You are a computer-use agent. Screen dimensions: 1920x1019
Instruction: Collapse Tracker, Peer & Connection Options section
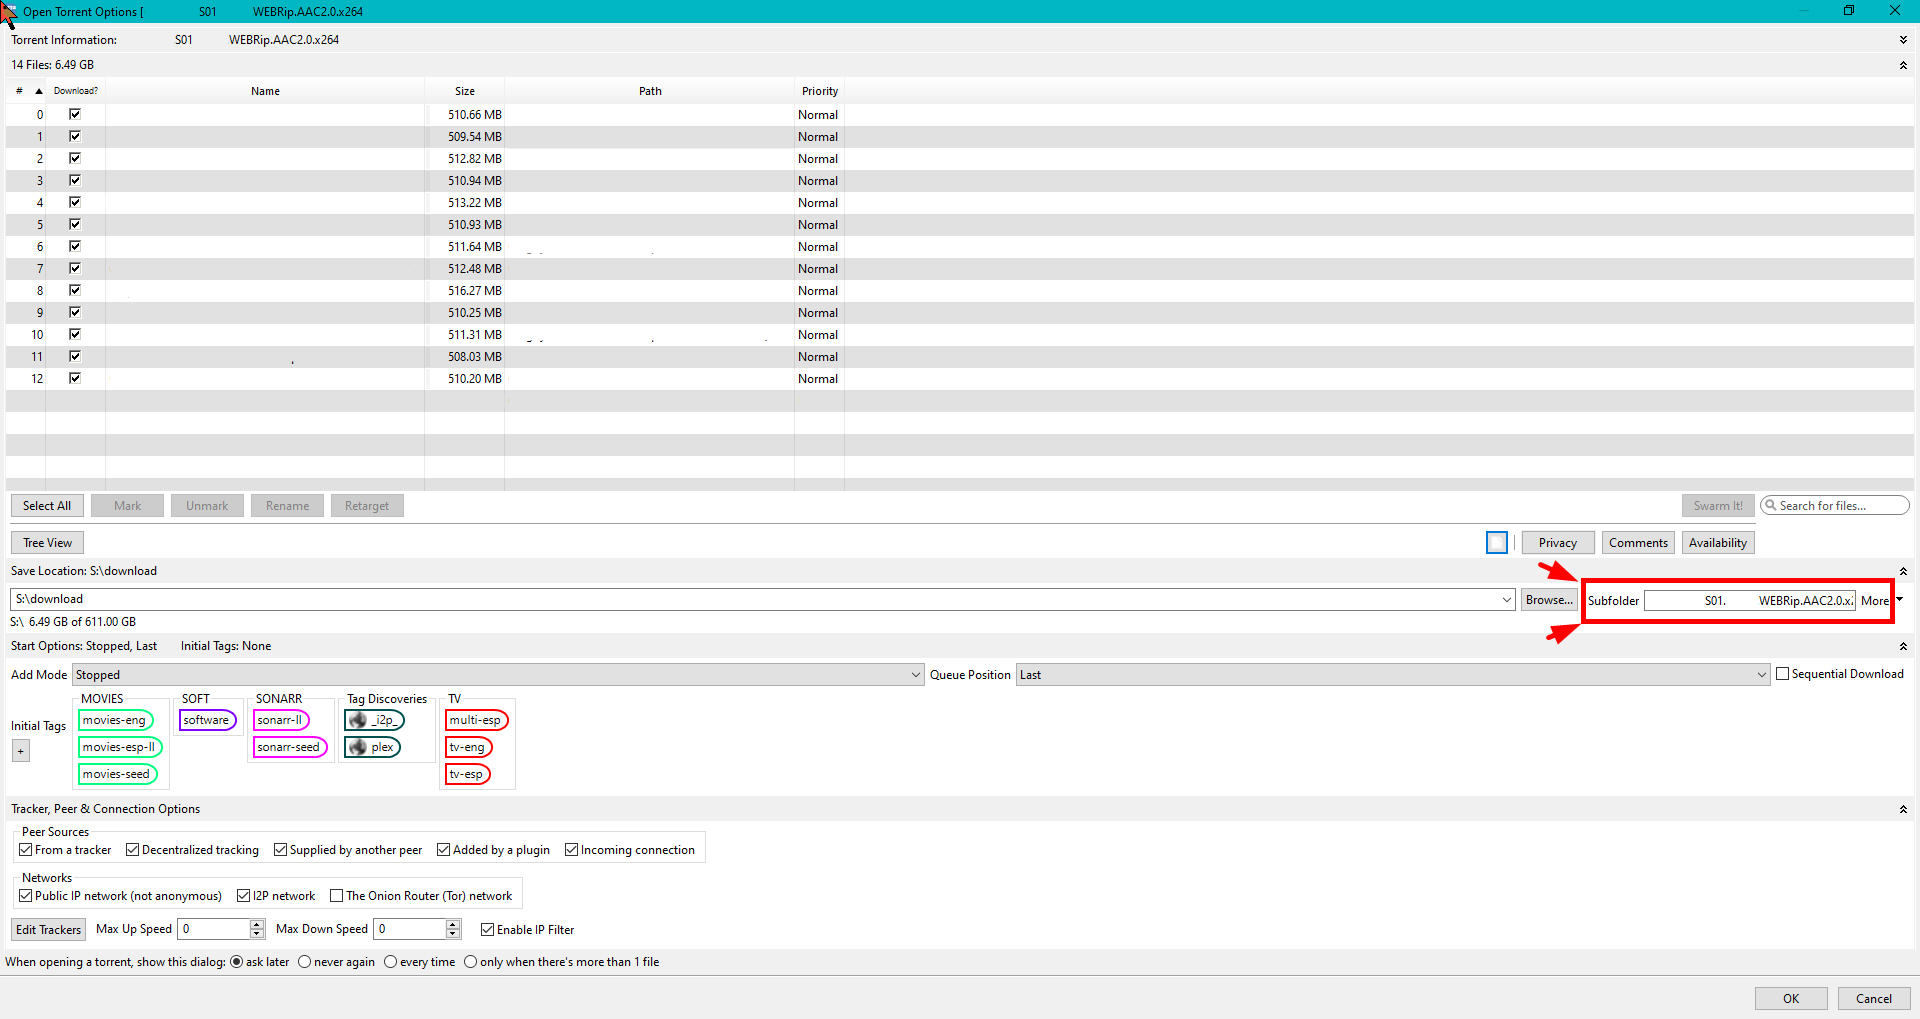click(x=1903, y=809)
